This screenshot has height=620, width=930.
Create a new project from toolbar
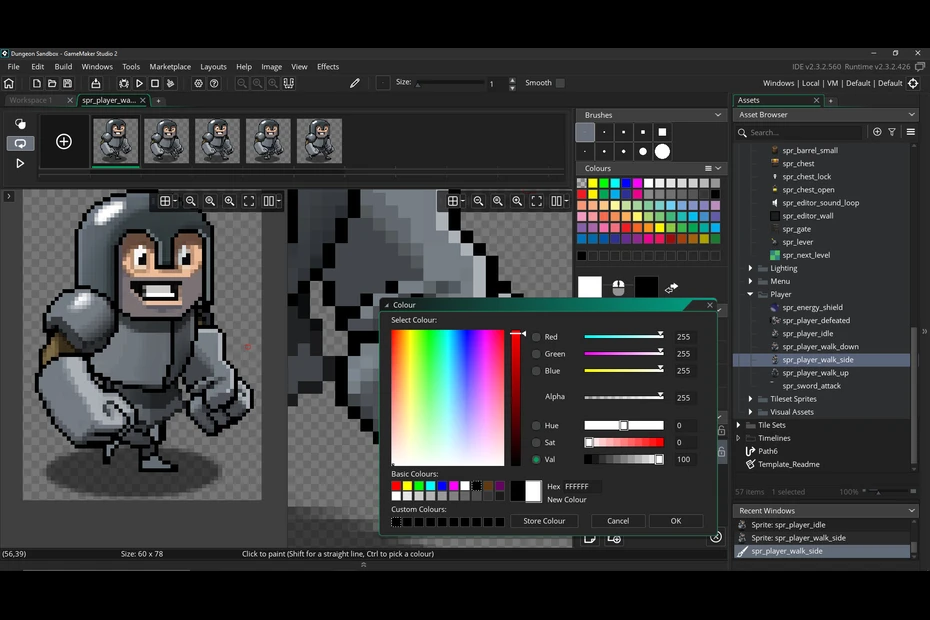(x=36, y=84)
